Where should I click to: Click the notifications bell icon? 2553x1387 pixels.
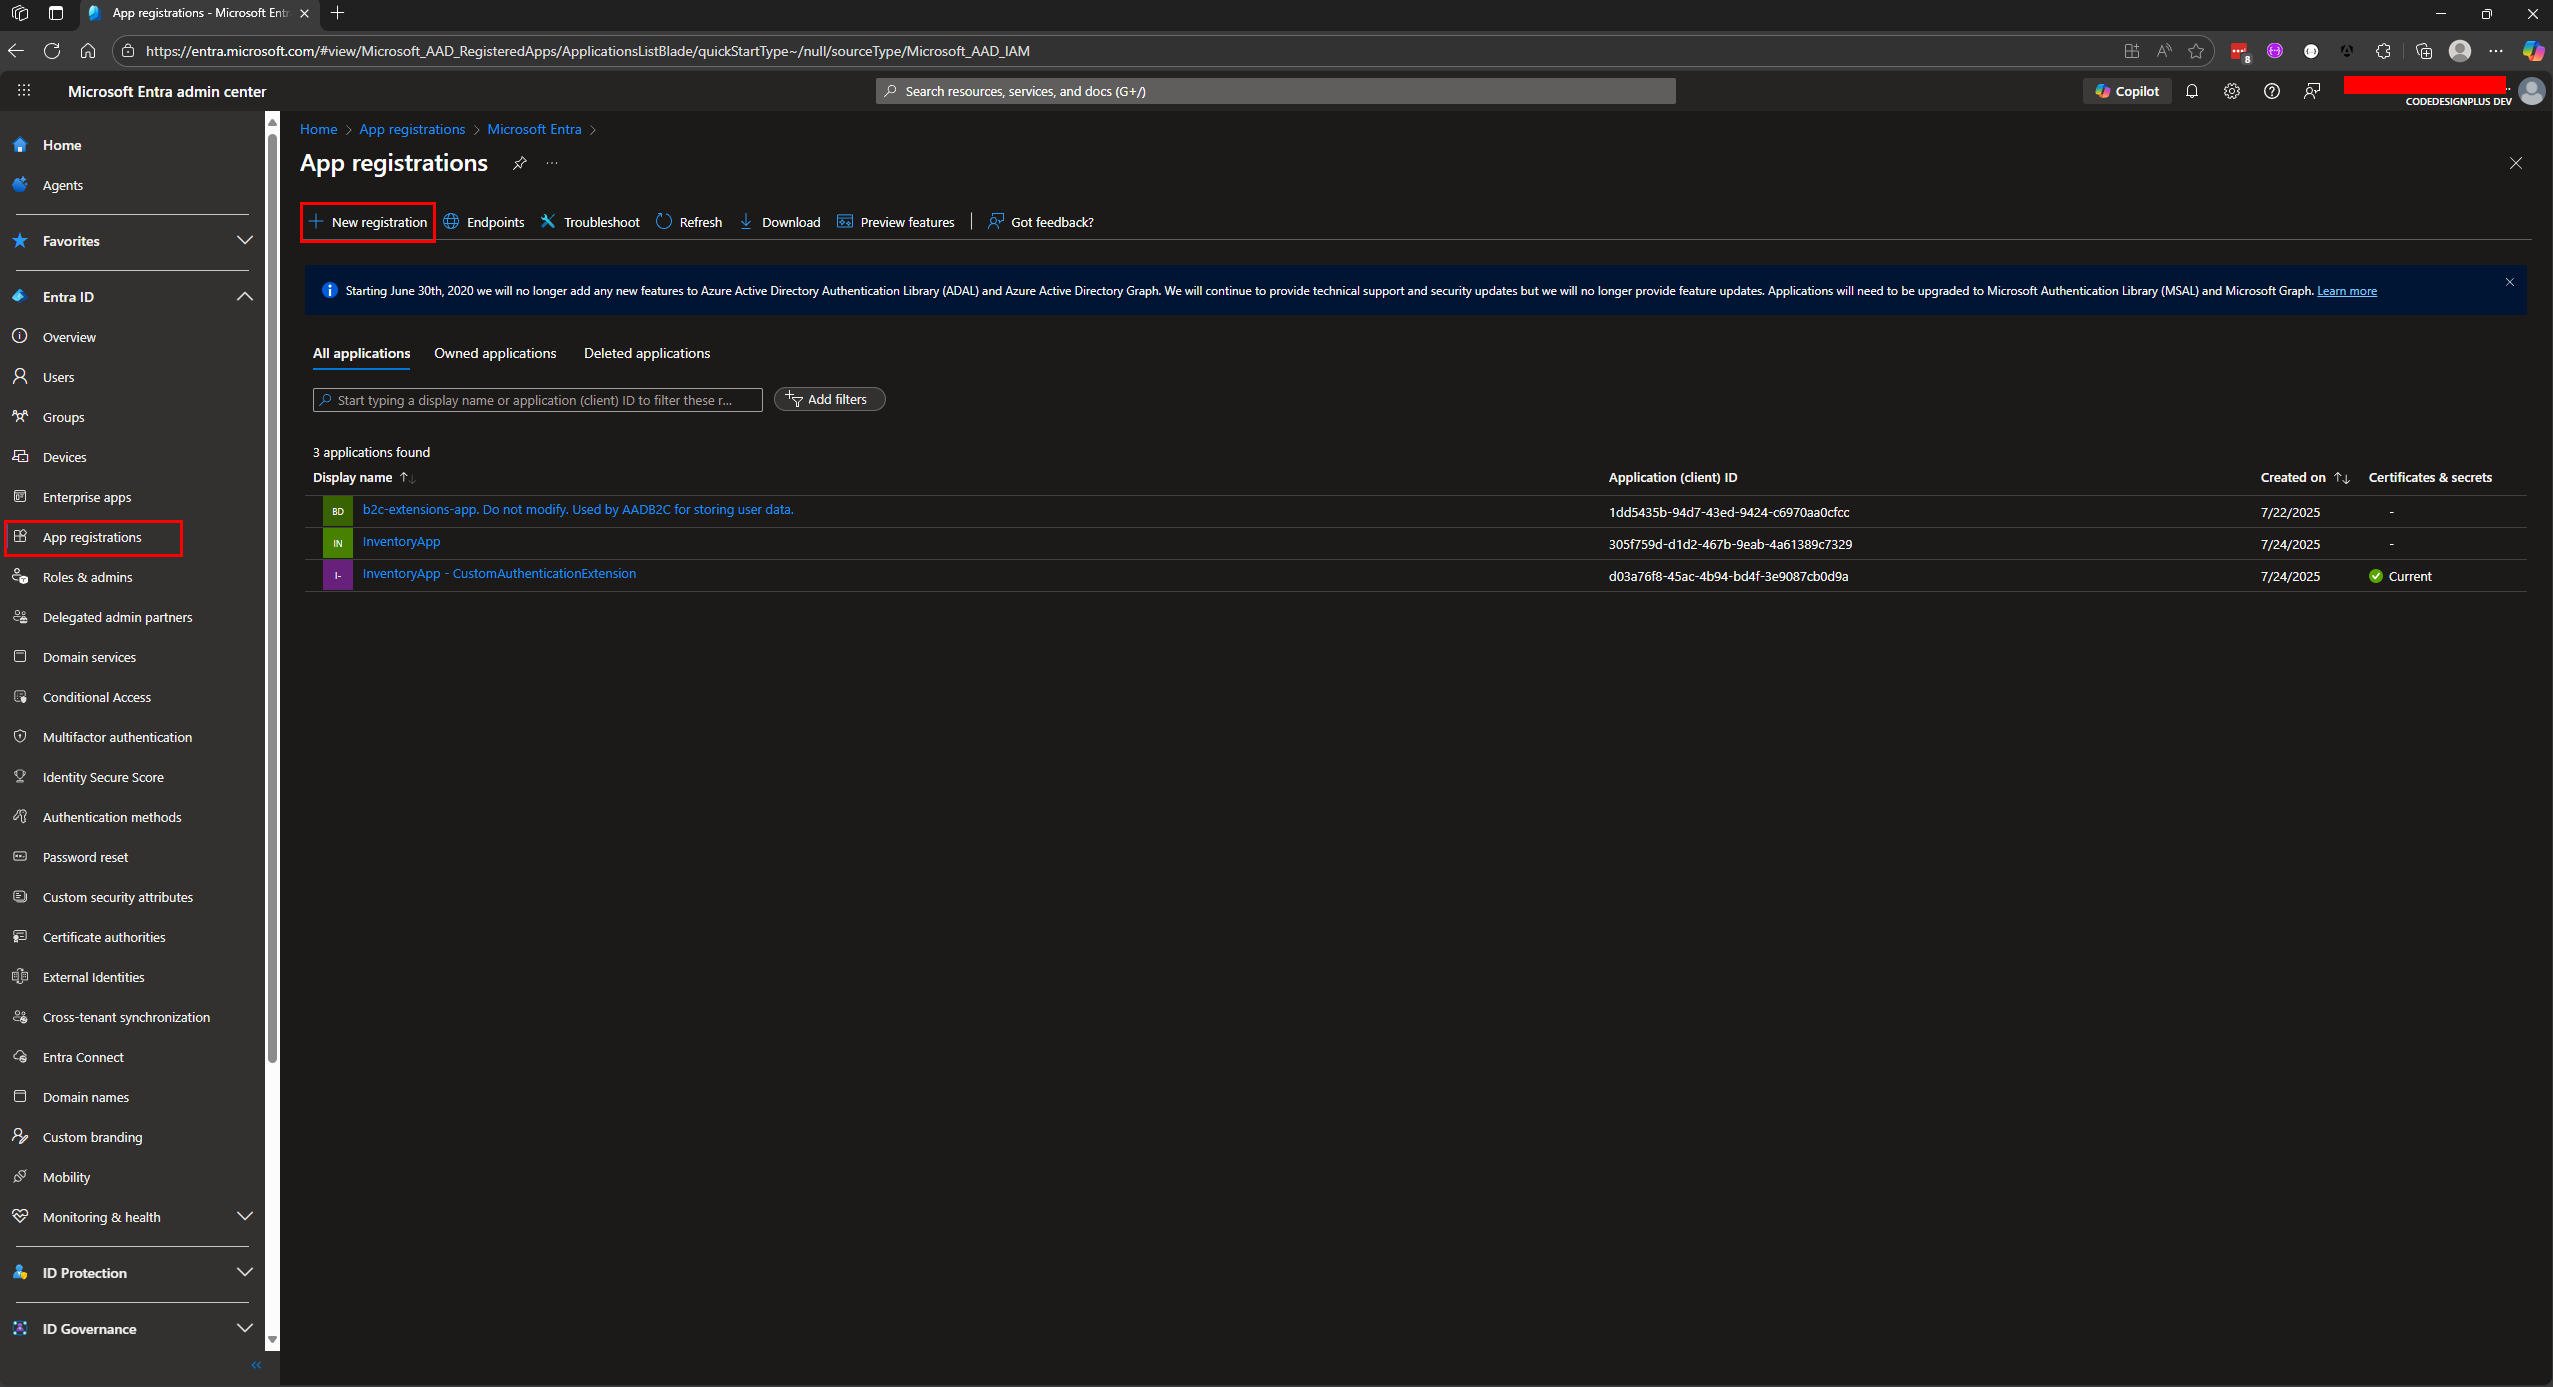point(2192,91)
